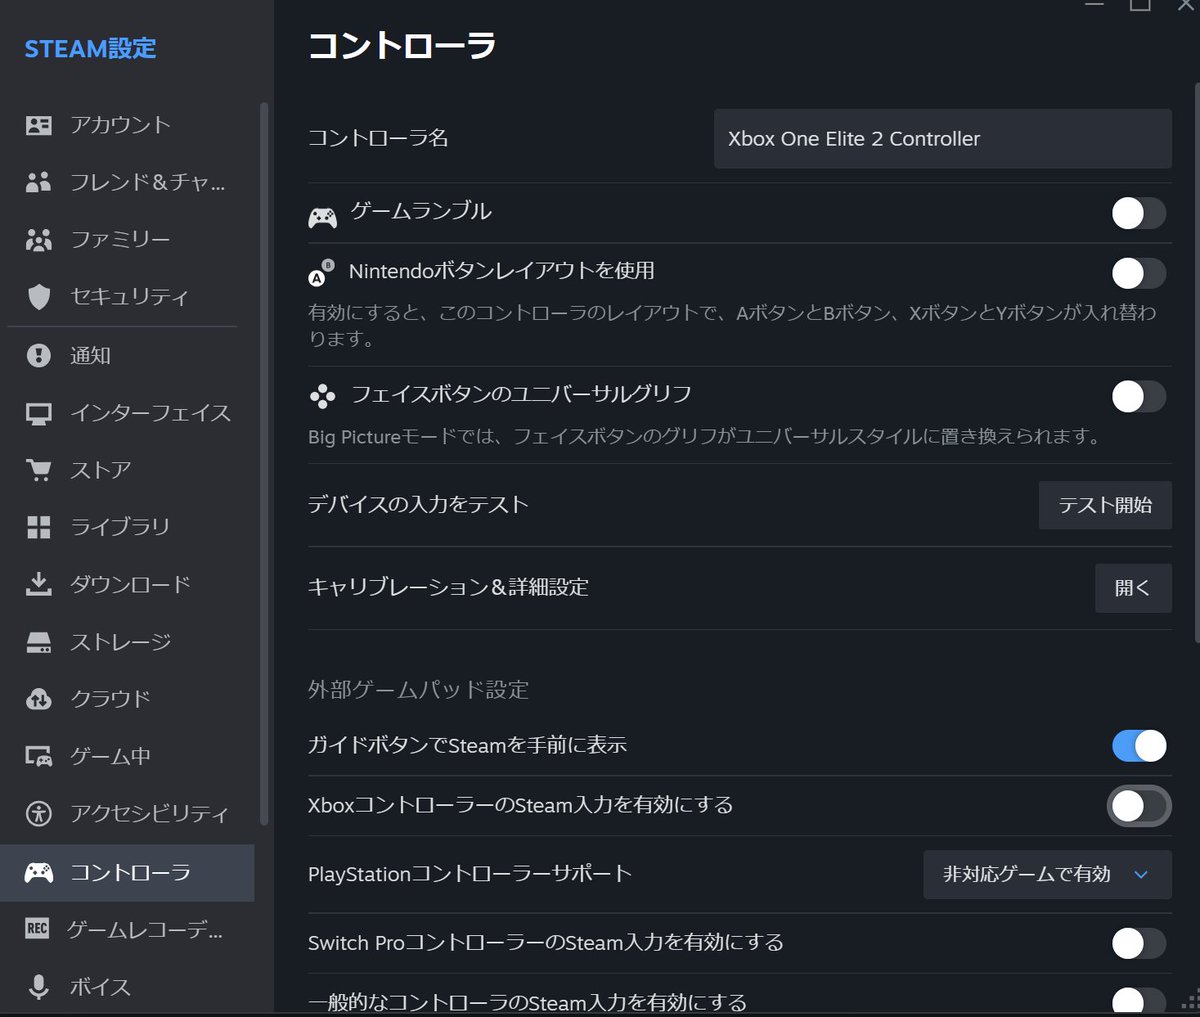Screen dimensions: 1200x1017
Task: Click the four-dot face button glyph icon
Action: 322,397
